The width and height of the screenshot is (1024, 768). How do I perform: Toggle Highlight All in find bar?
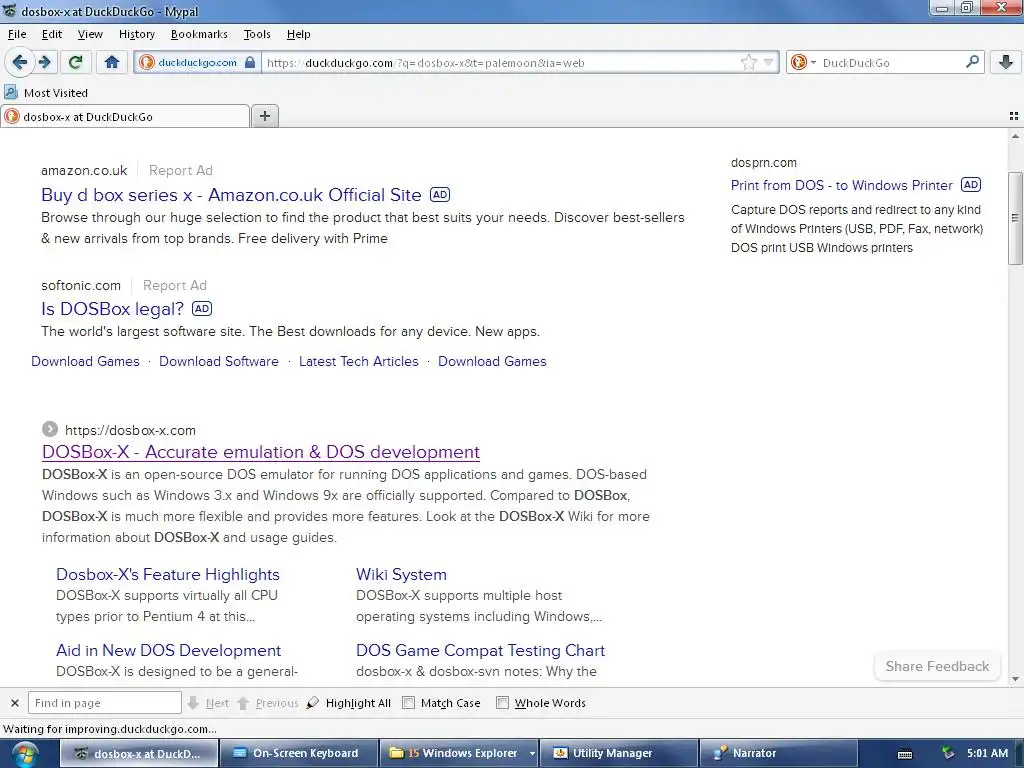pos(349,703)
